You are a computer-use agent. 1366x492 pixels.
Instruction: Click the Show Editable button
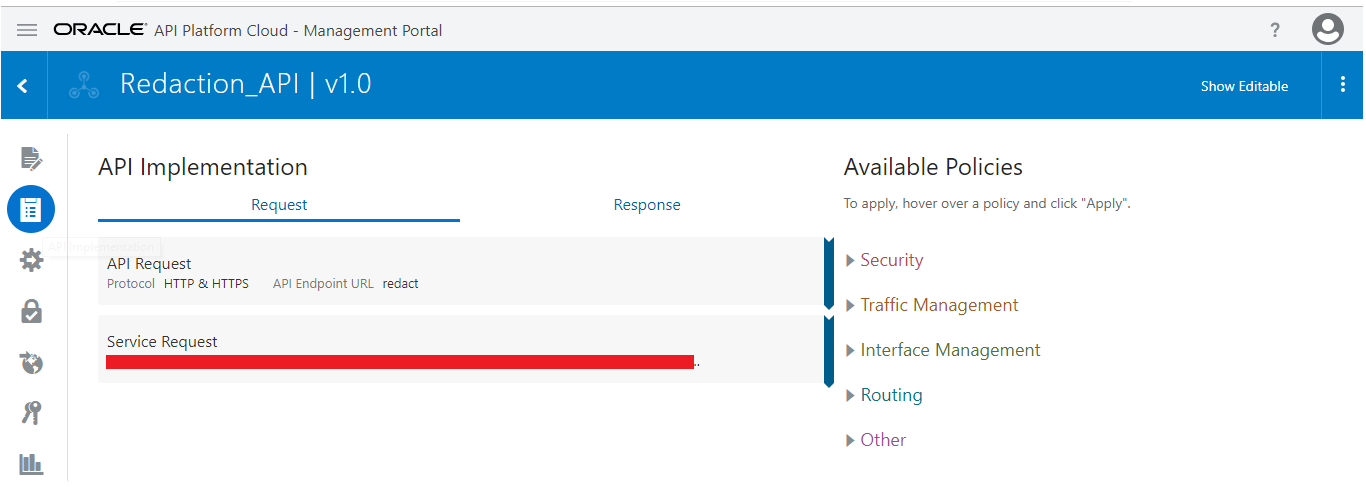pyautogui.click(x=1244, y=86)
